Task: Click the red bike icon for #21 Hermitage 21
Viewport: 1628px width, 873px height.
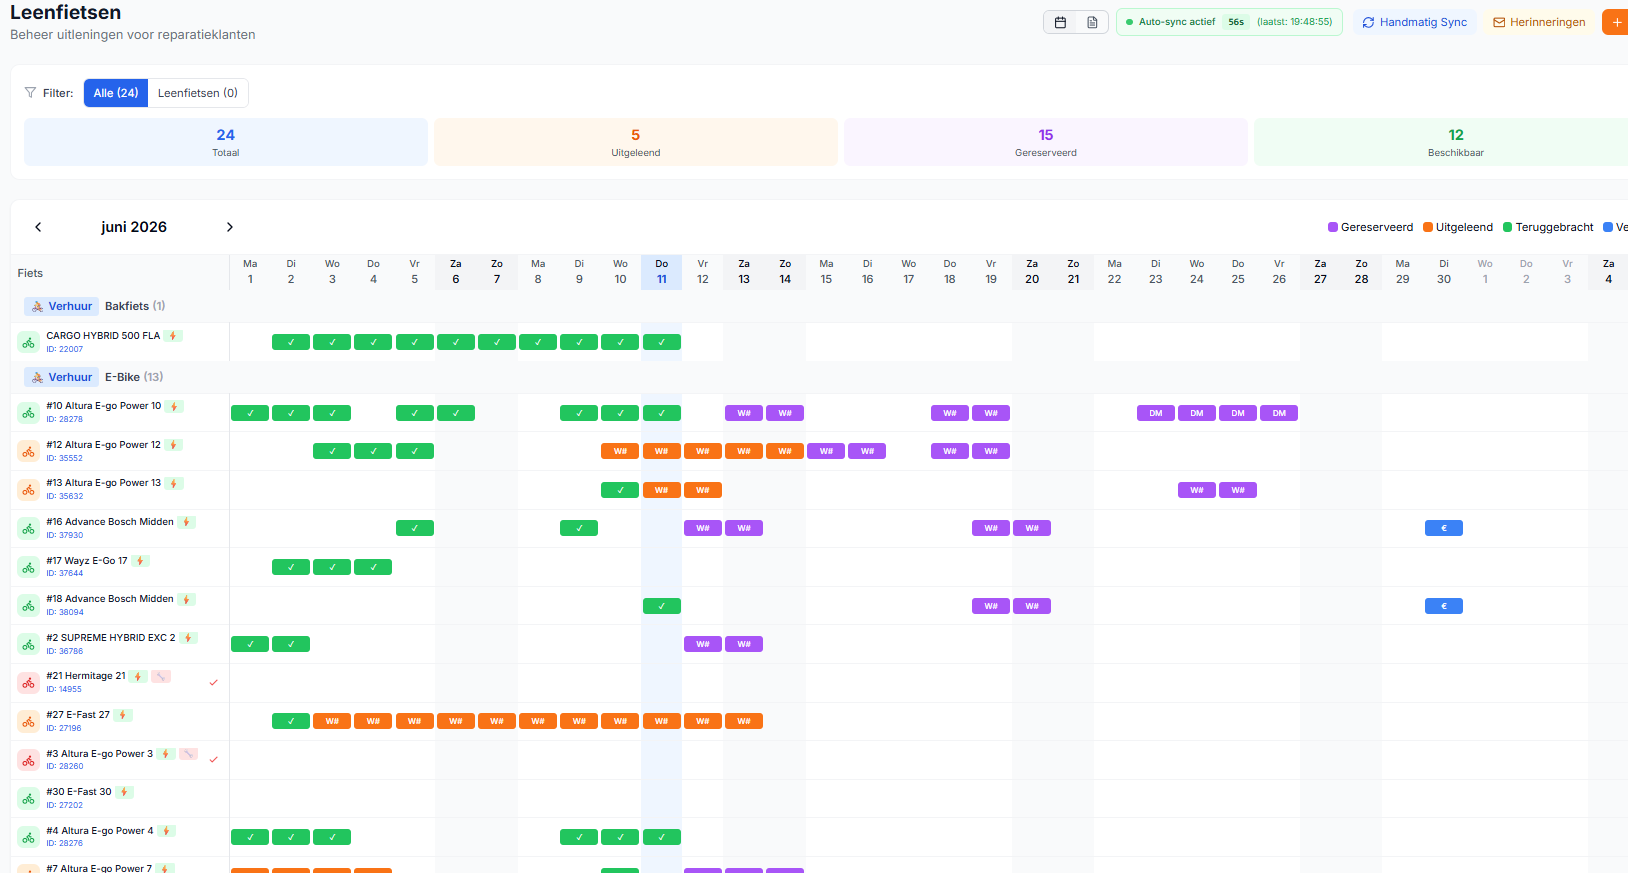Action: [x=29, y=683]
